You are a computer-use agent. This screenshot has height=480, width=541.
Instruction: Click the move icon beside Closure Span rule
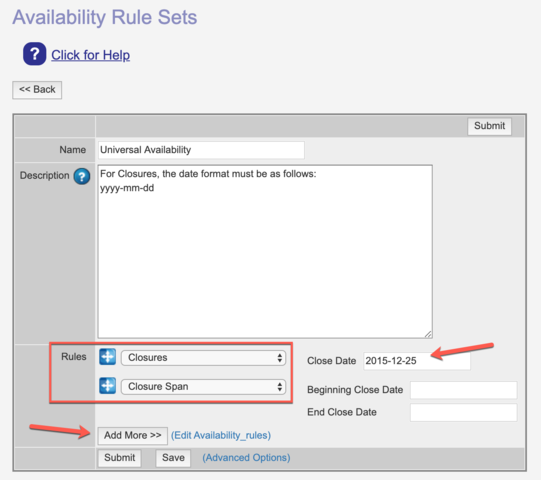click(x=108, y=386)
